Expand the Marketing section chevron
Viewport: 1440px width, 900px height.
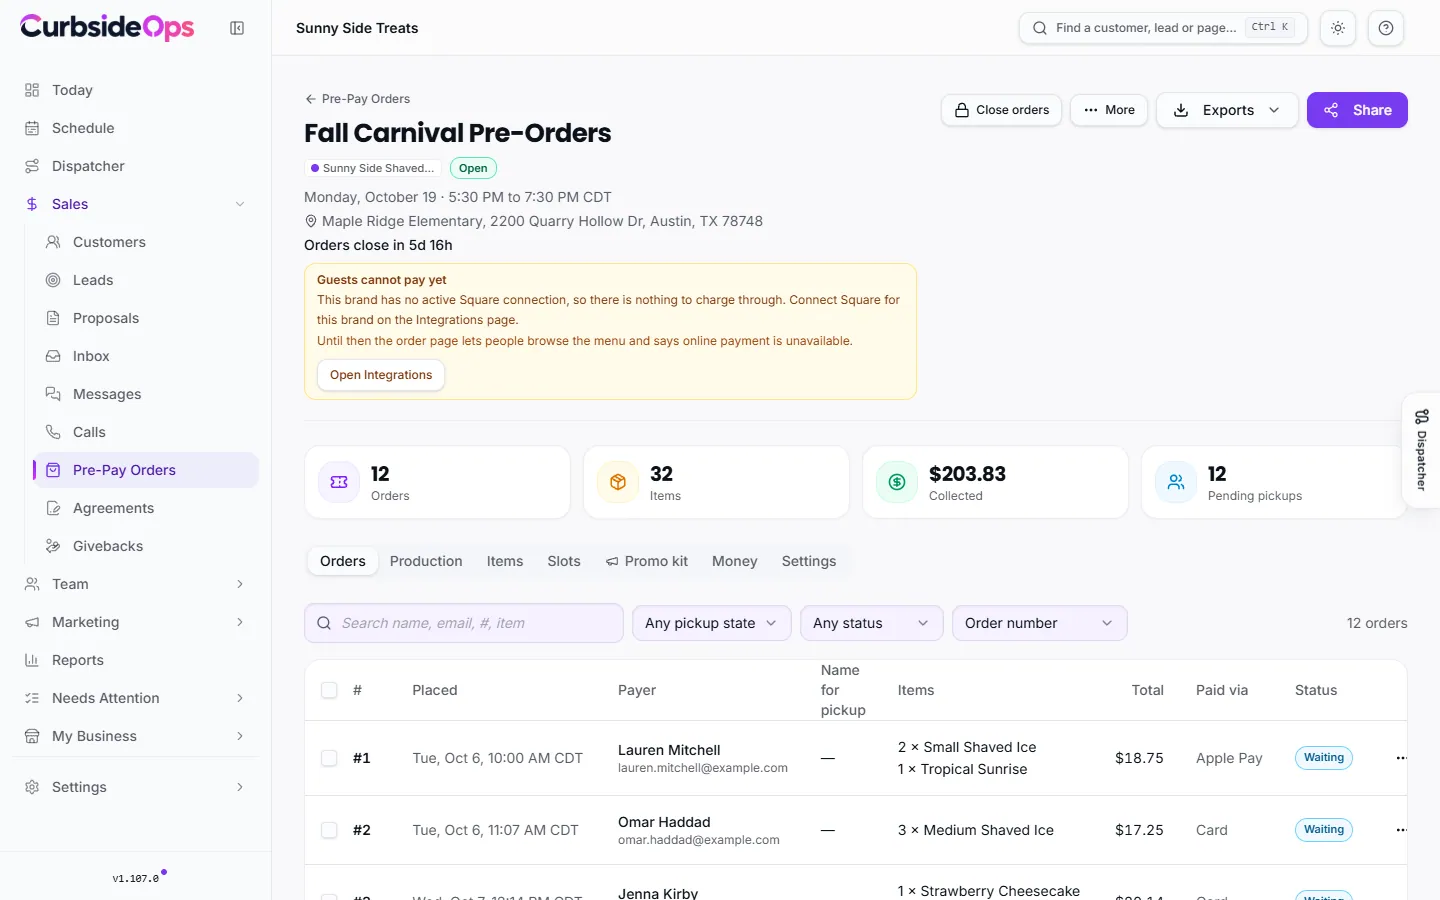point(240,622)
